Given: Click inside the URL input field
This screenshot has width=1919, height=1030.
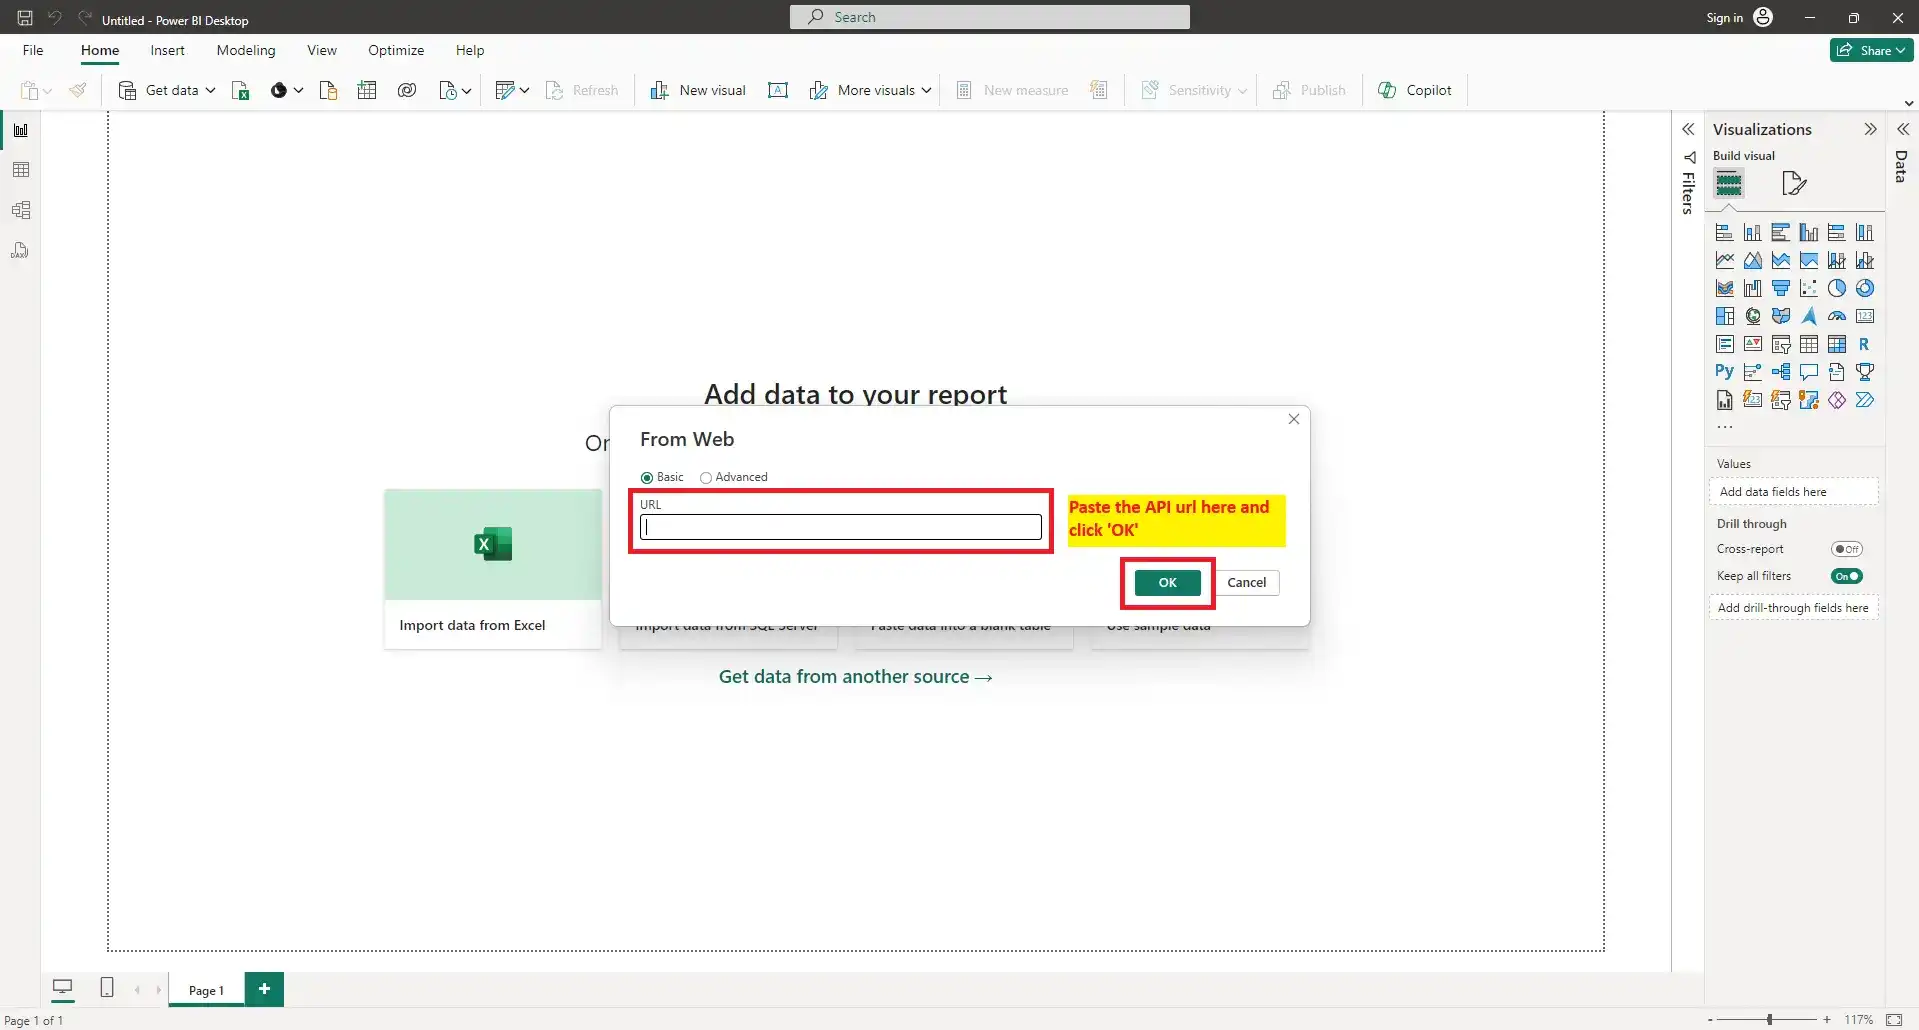Looking at the screenshot, I should (840, 527).
